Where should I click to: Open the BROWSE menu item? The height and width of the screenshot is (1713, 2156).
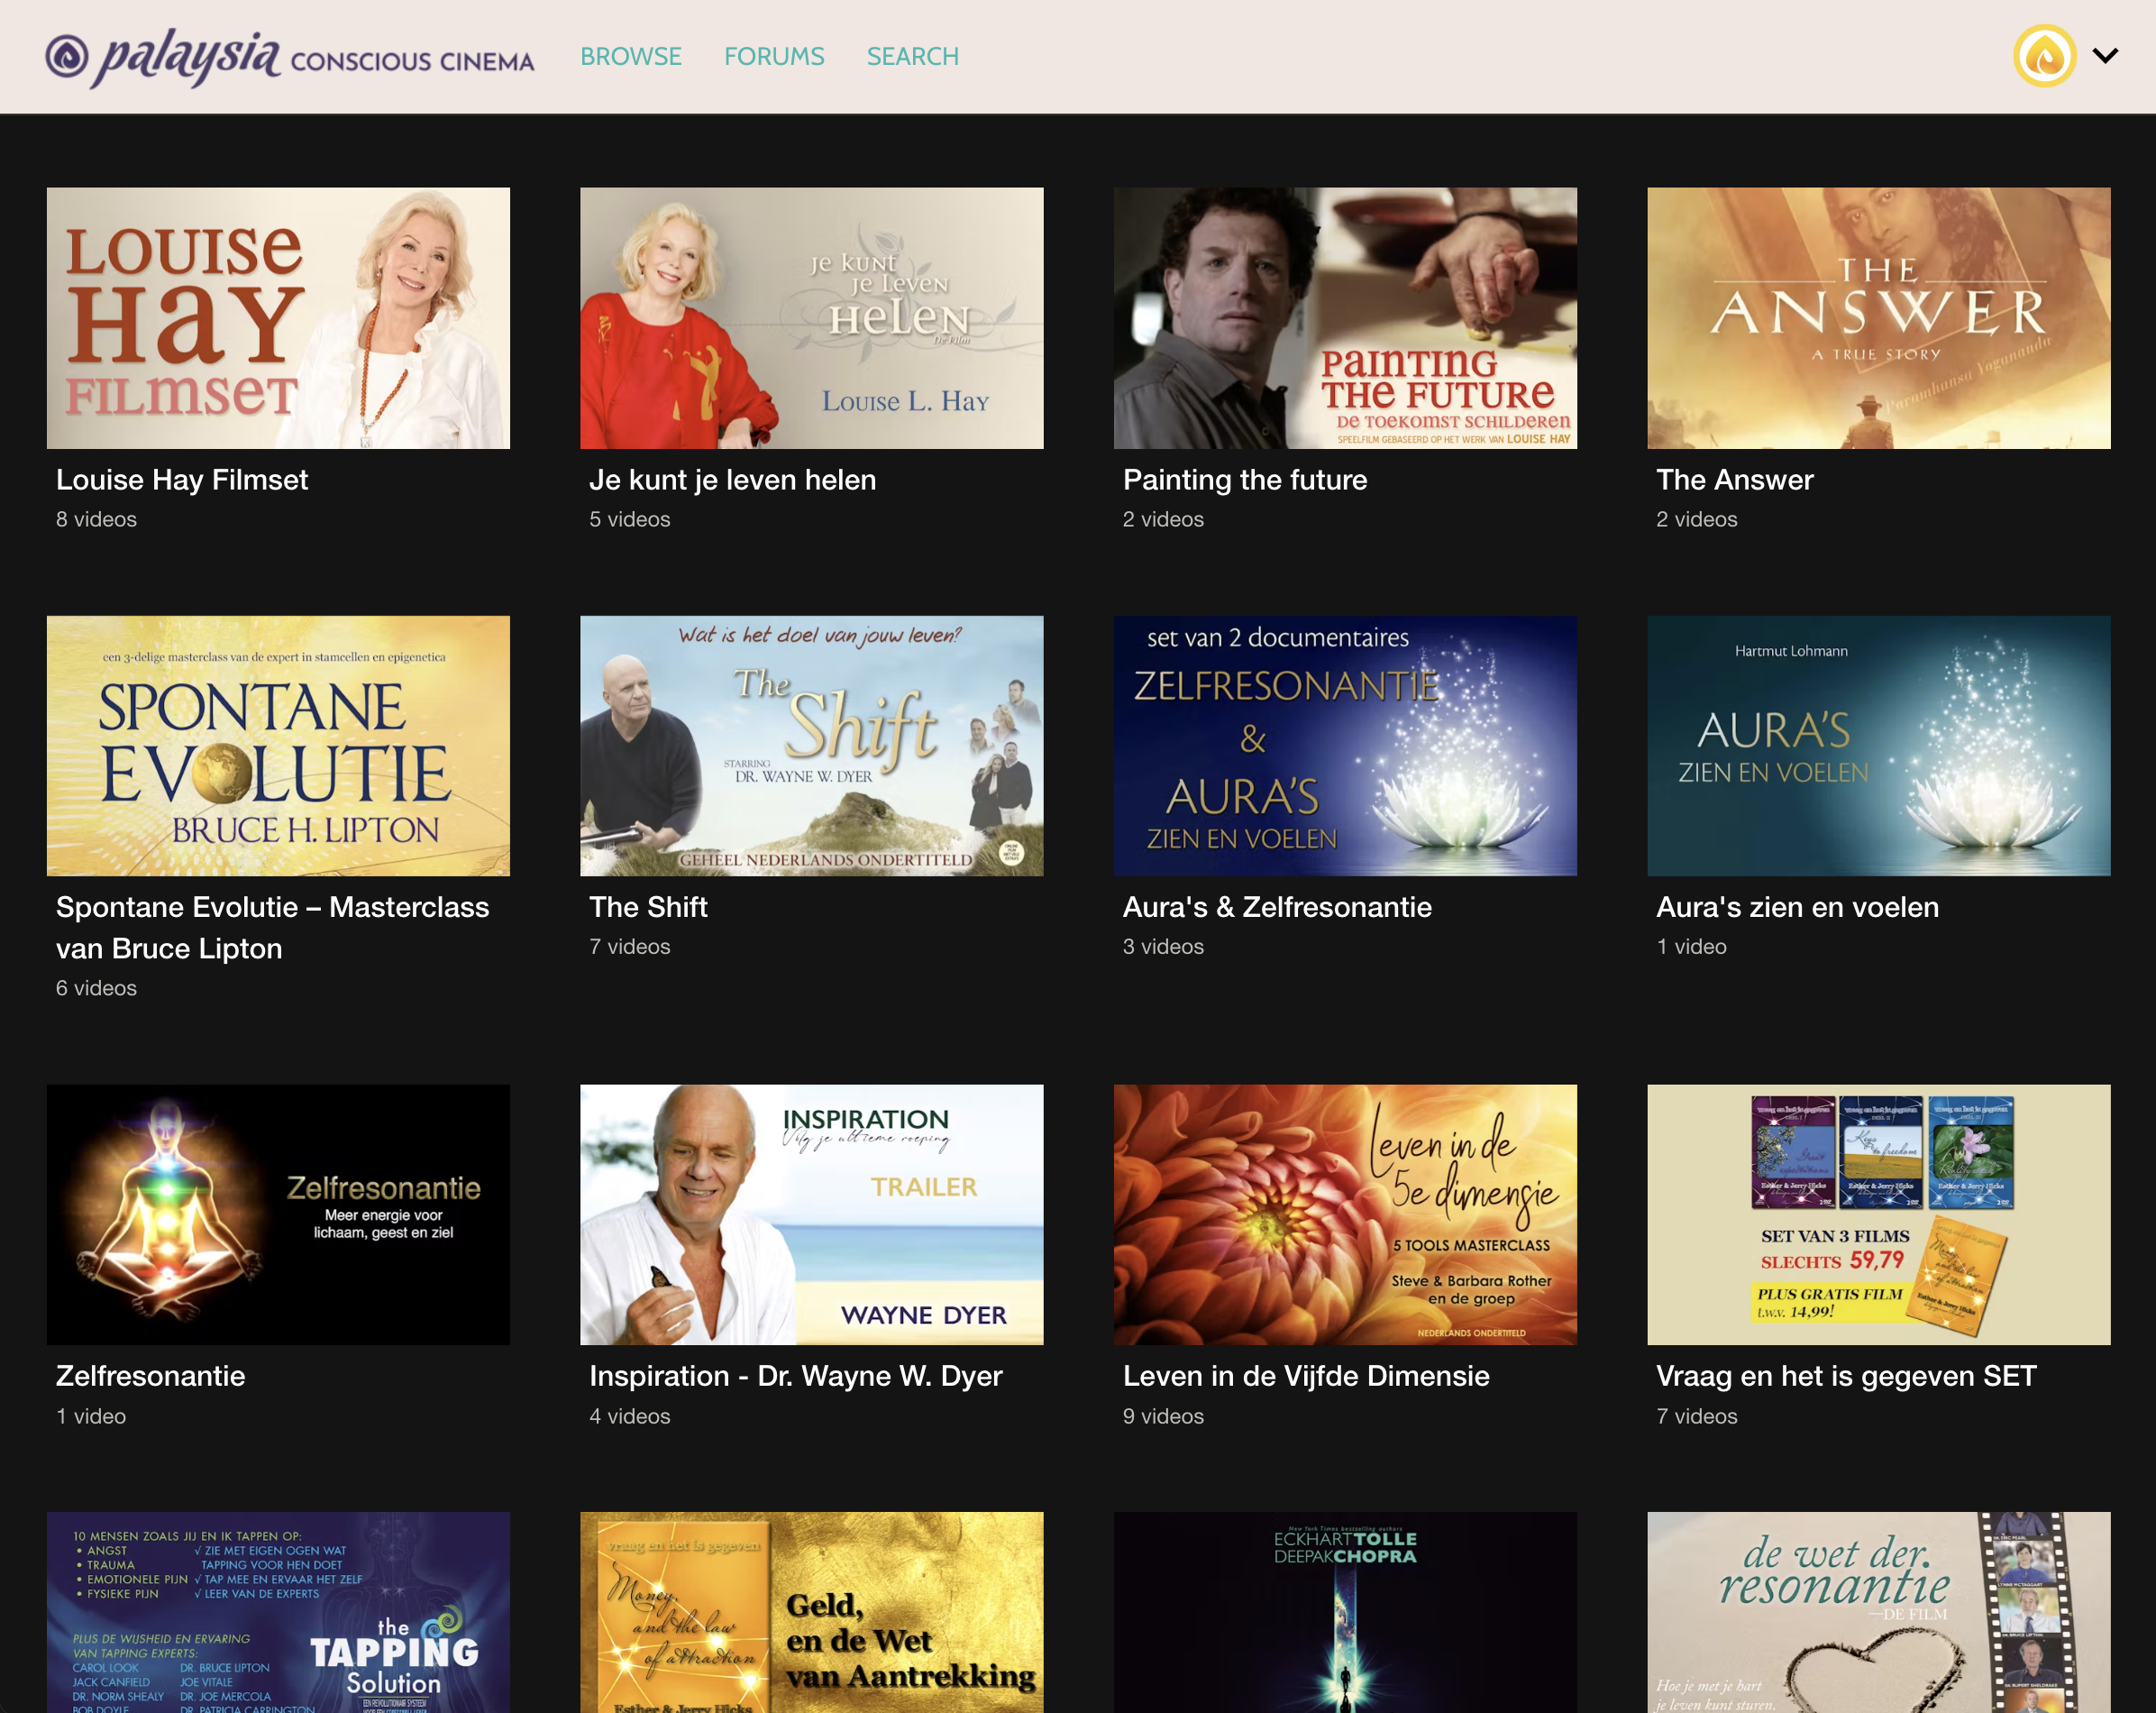[x=631, y=57]
